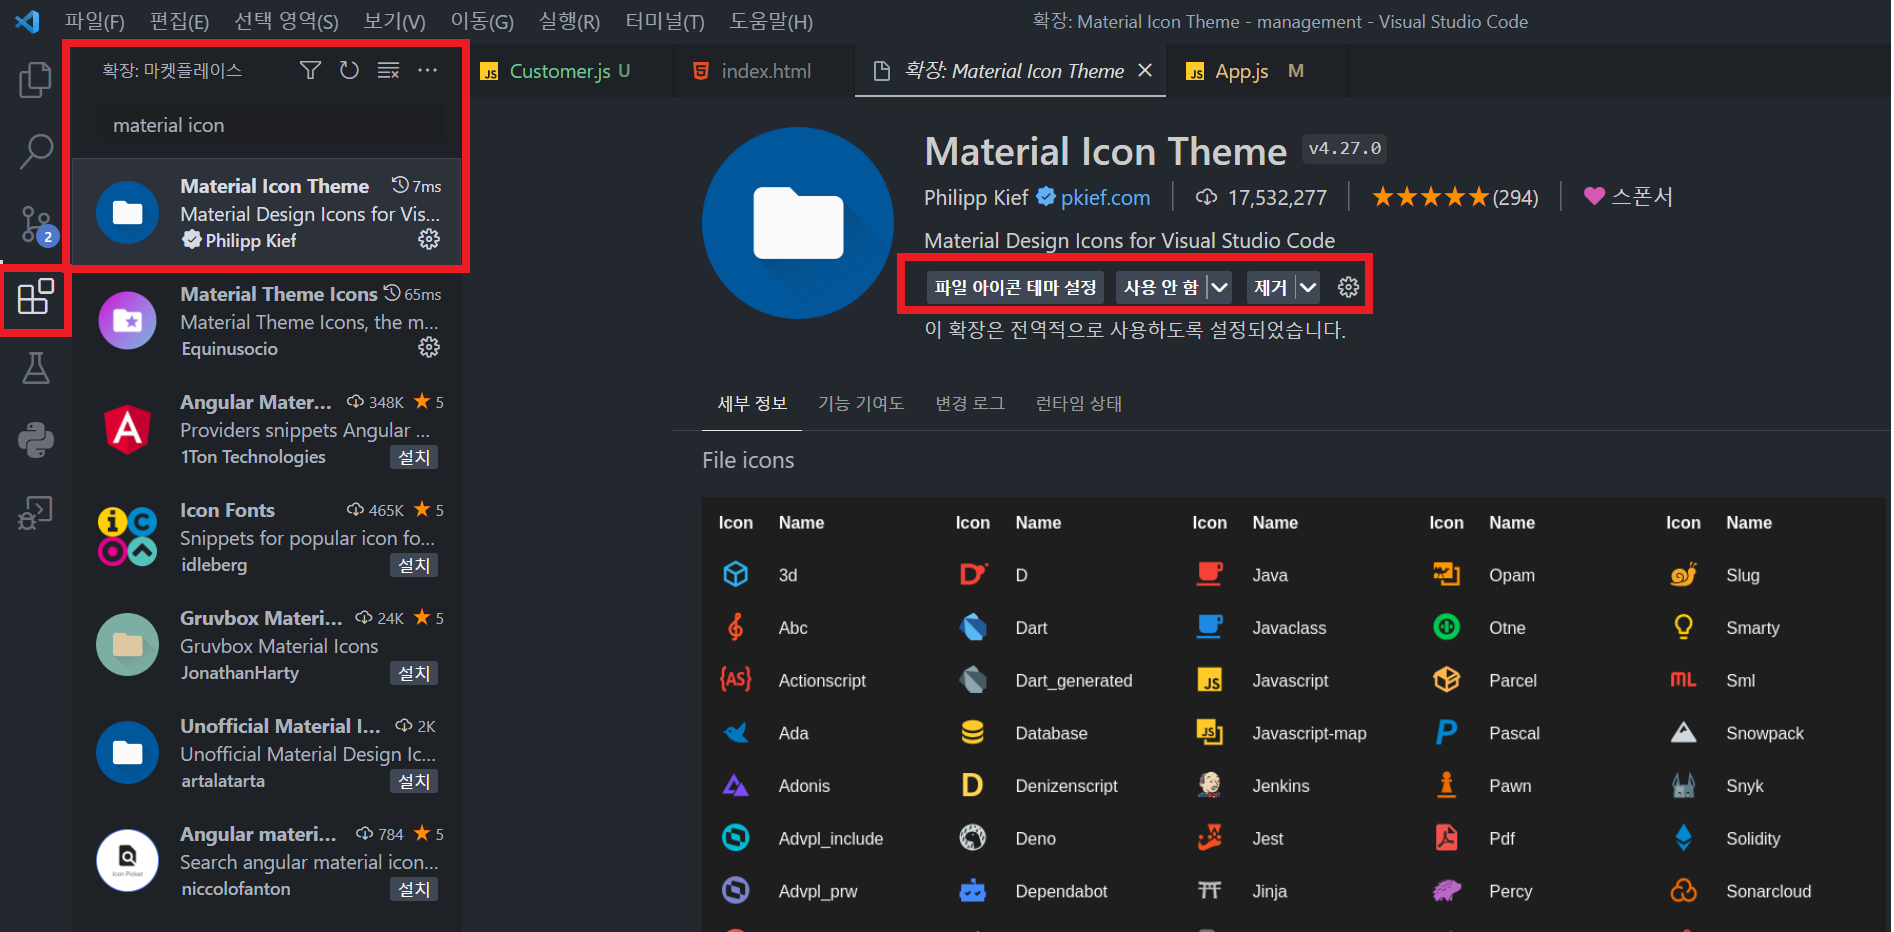Select the 기능 기여도 tab
Image resolution: width=1894 pixels, height=932 pixels.
click(x=860, y=403)
